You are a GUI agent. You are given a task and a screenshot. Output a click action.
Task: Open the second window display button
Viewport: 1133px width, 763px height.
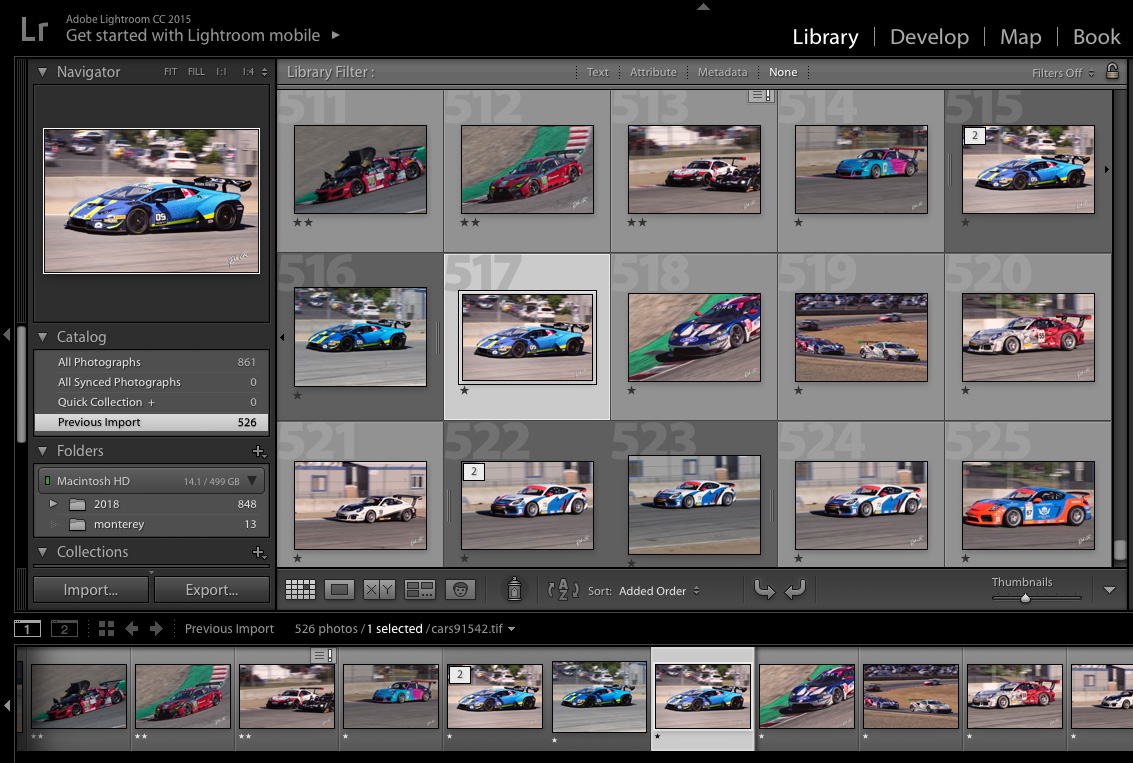(x=64, y=629)
